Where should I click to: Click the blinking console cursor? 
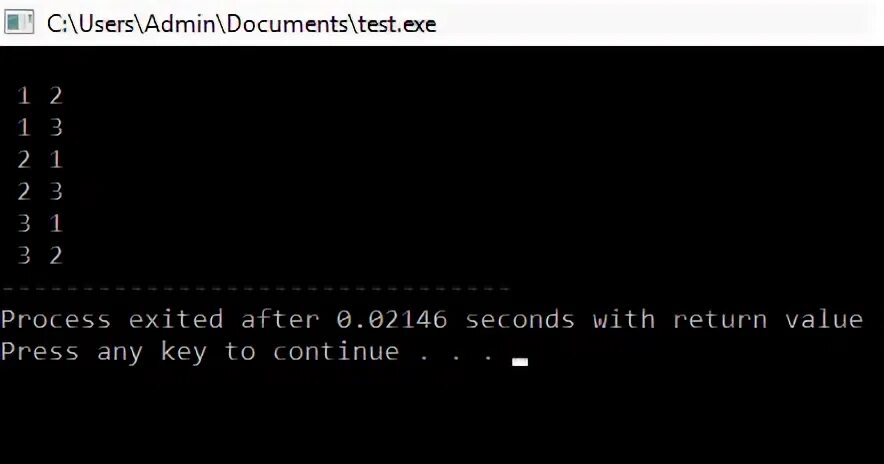pos(520,362)
